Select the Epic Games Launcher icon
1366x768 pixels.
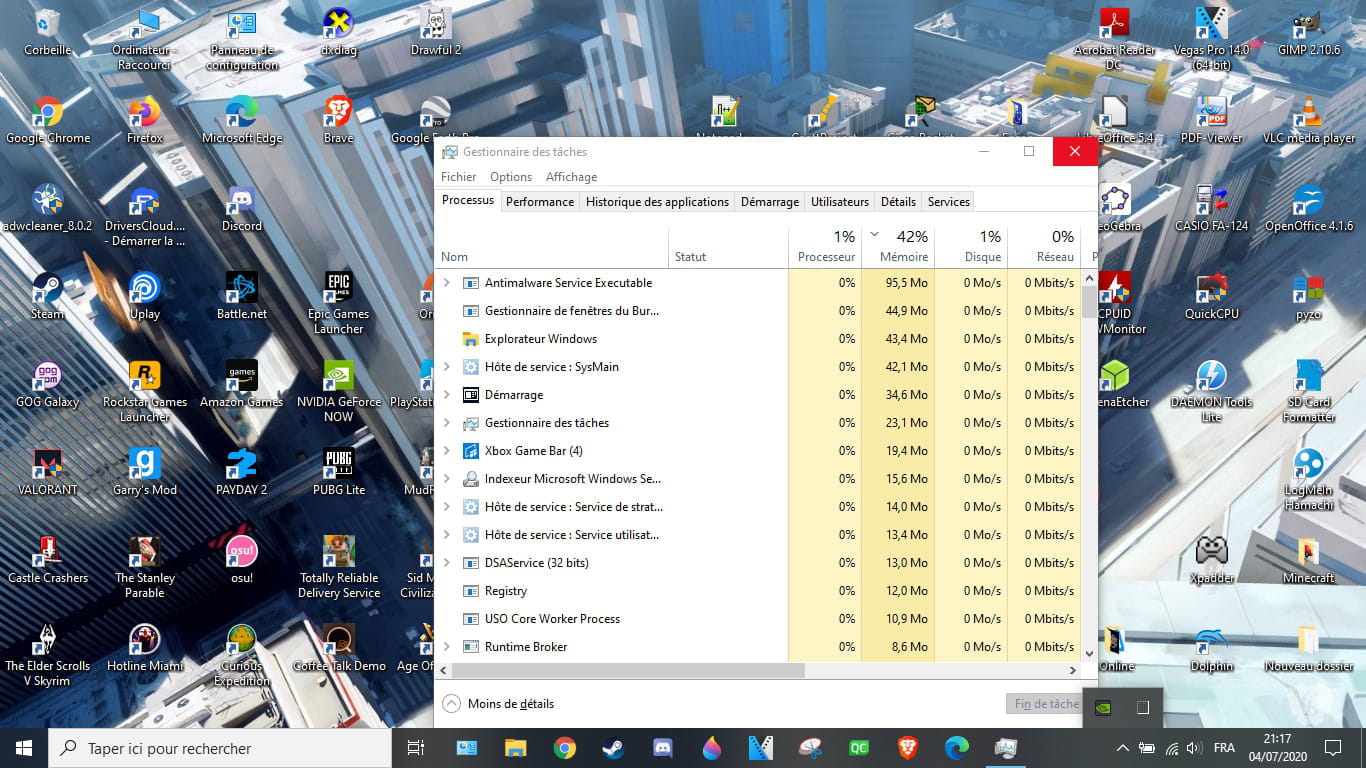pos(338,304)
